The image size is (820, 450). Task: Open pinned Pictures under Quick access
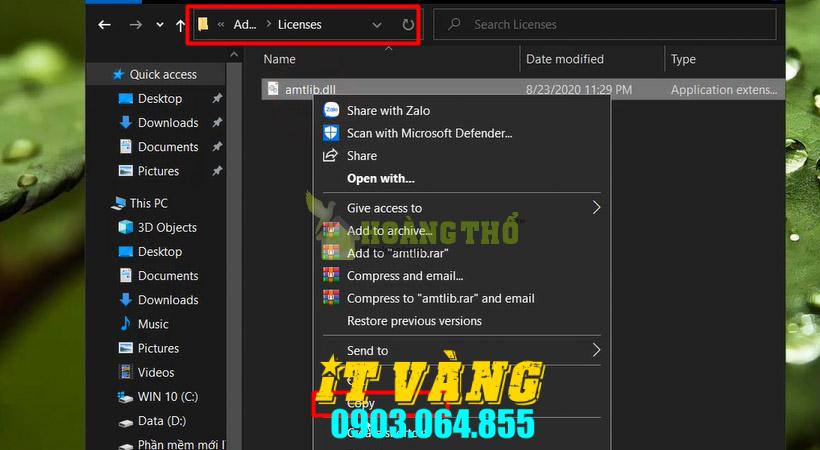point(158,171)
